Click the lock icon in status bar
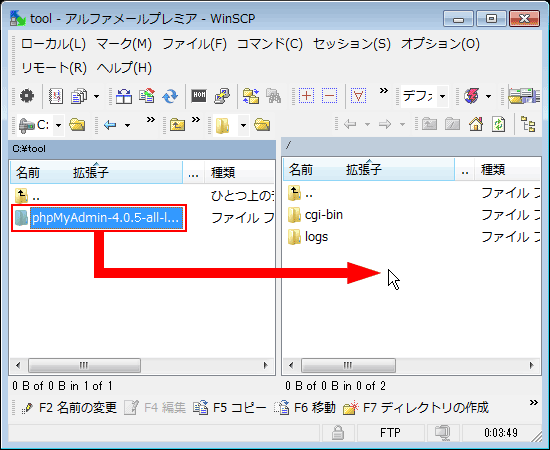 [338, 432]
